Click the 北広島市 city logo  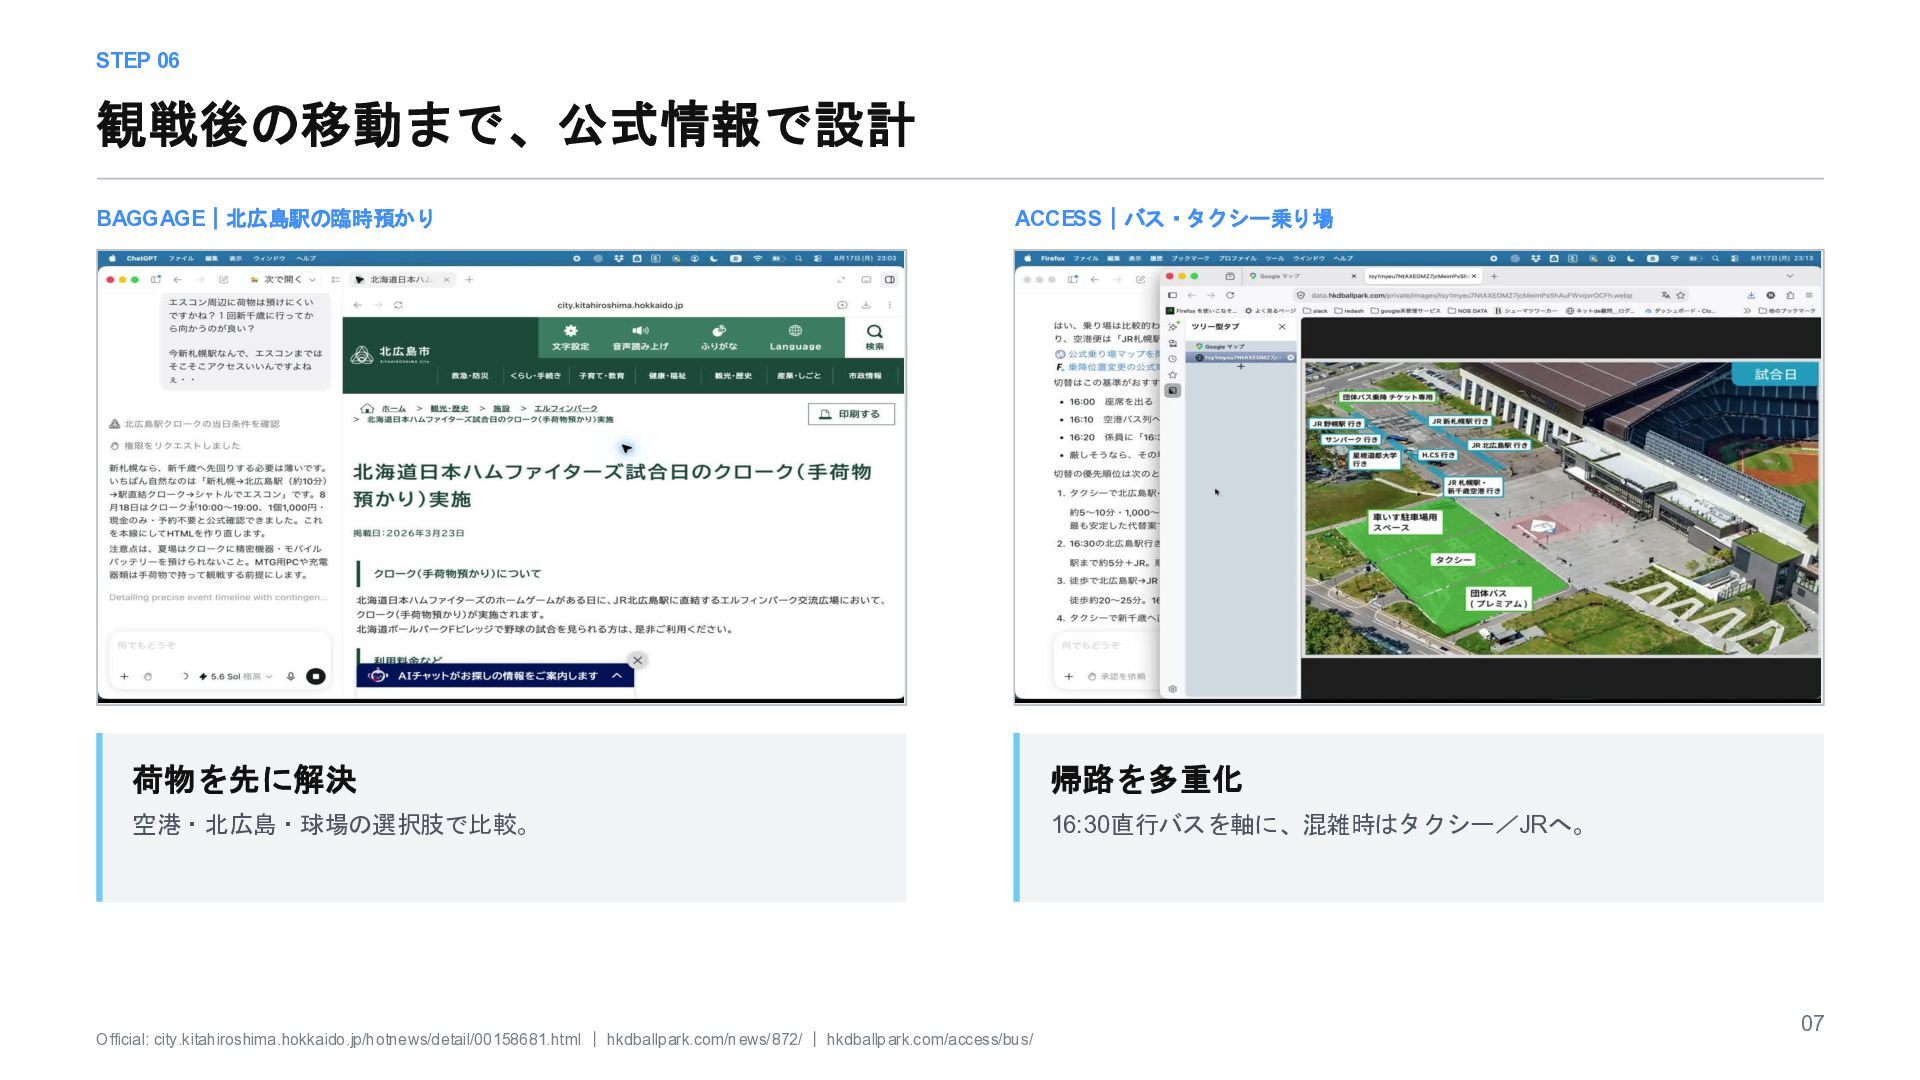[390, 354]
